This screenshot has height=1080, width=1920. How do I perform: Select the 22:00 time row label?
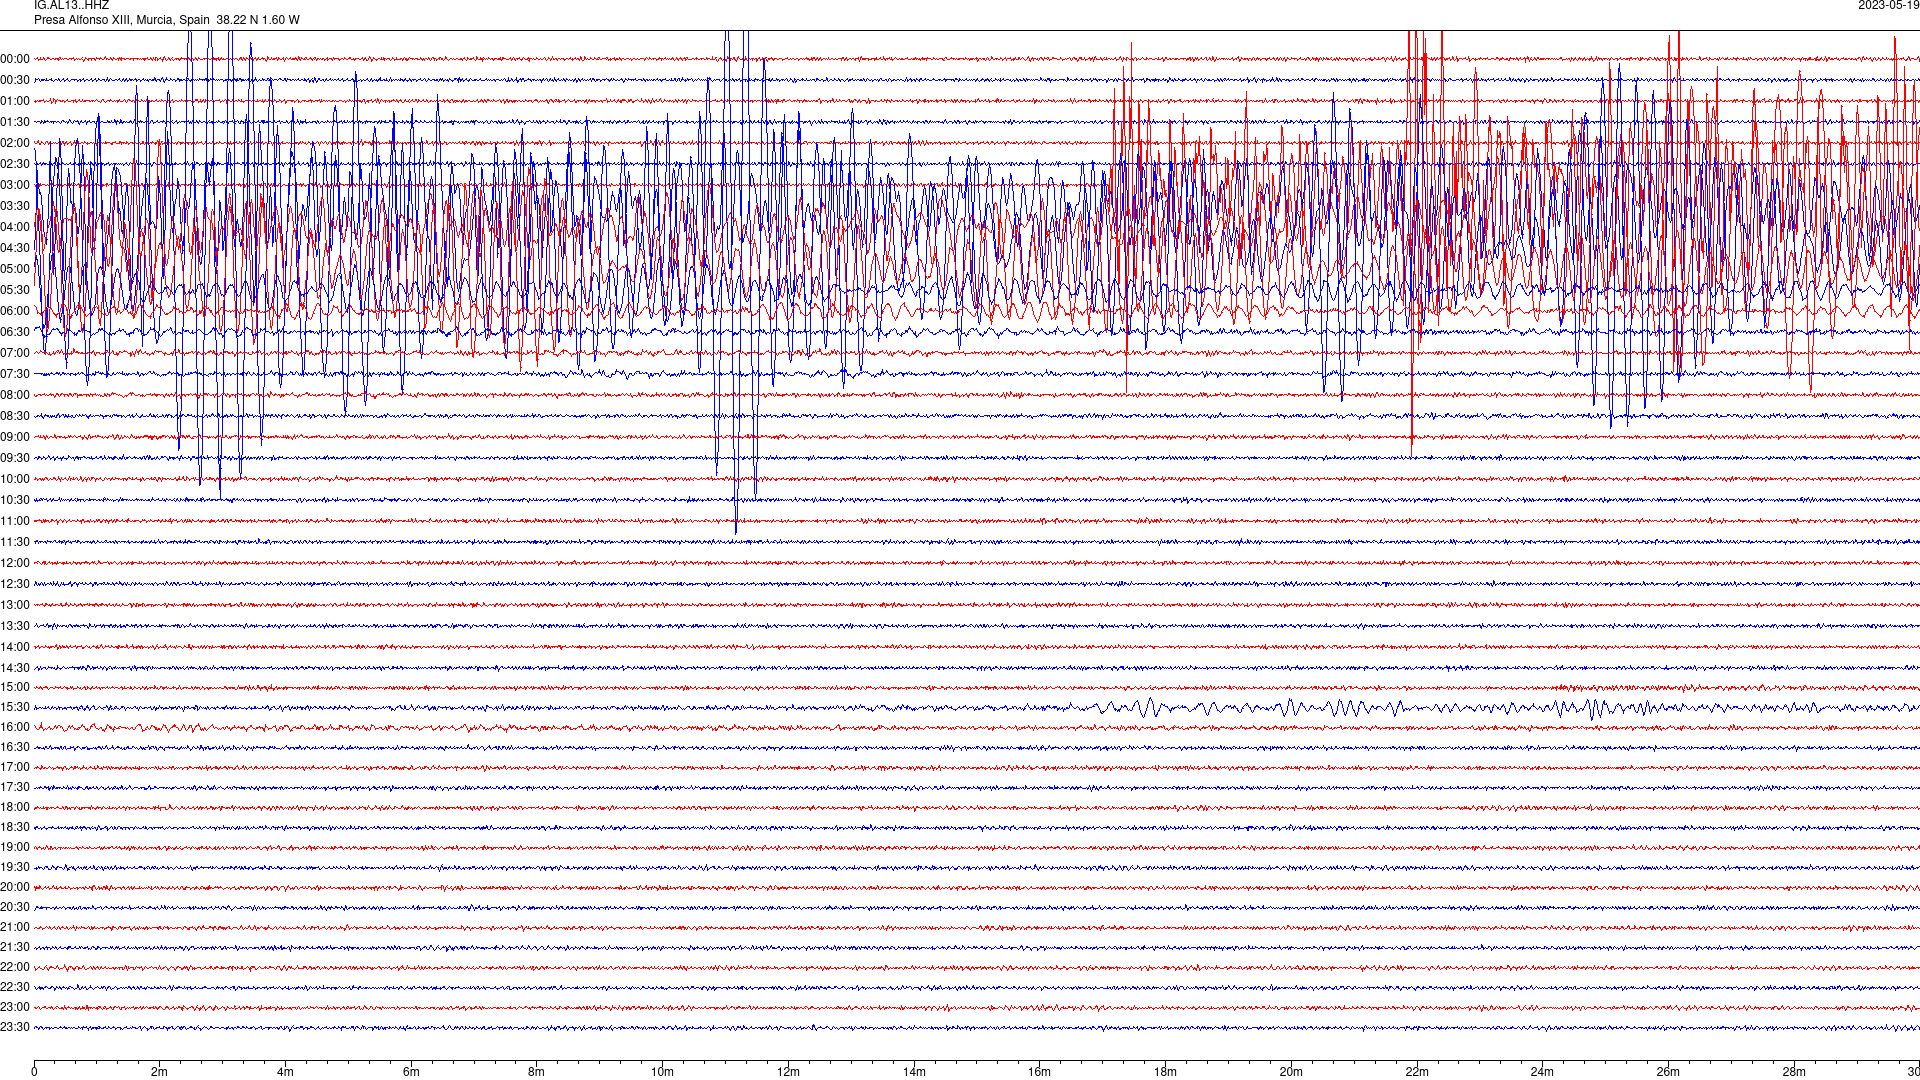click(15, 967)
